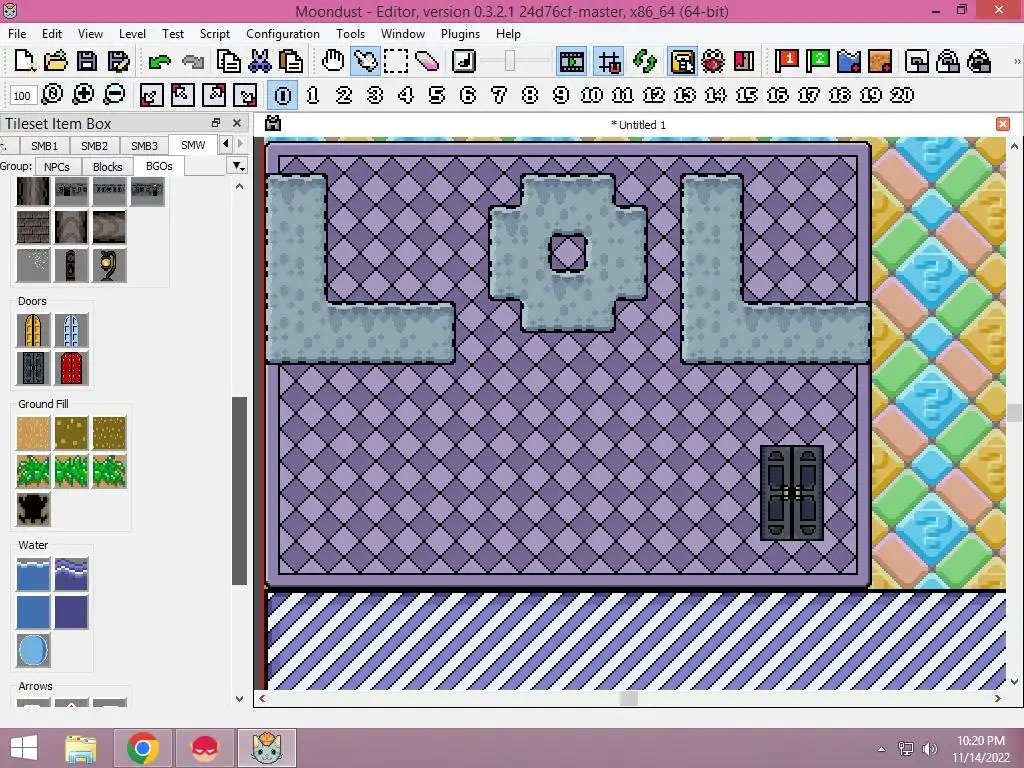This screenshot has width=1024, height=768.
Task: Toggle section 0 button
Action: (x=283, y=95)
